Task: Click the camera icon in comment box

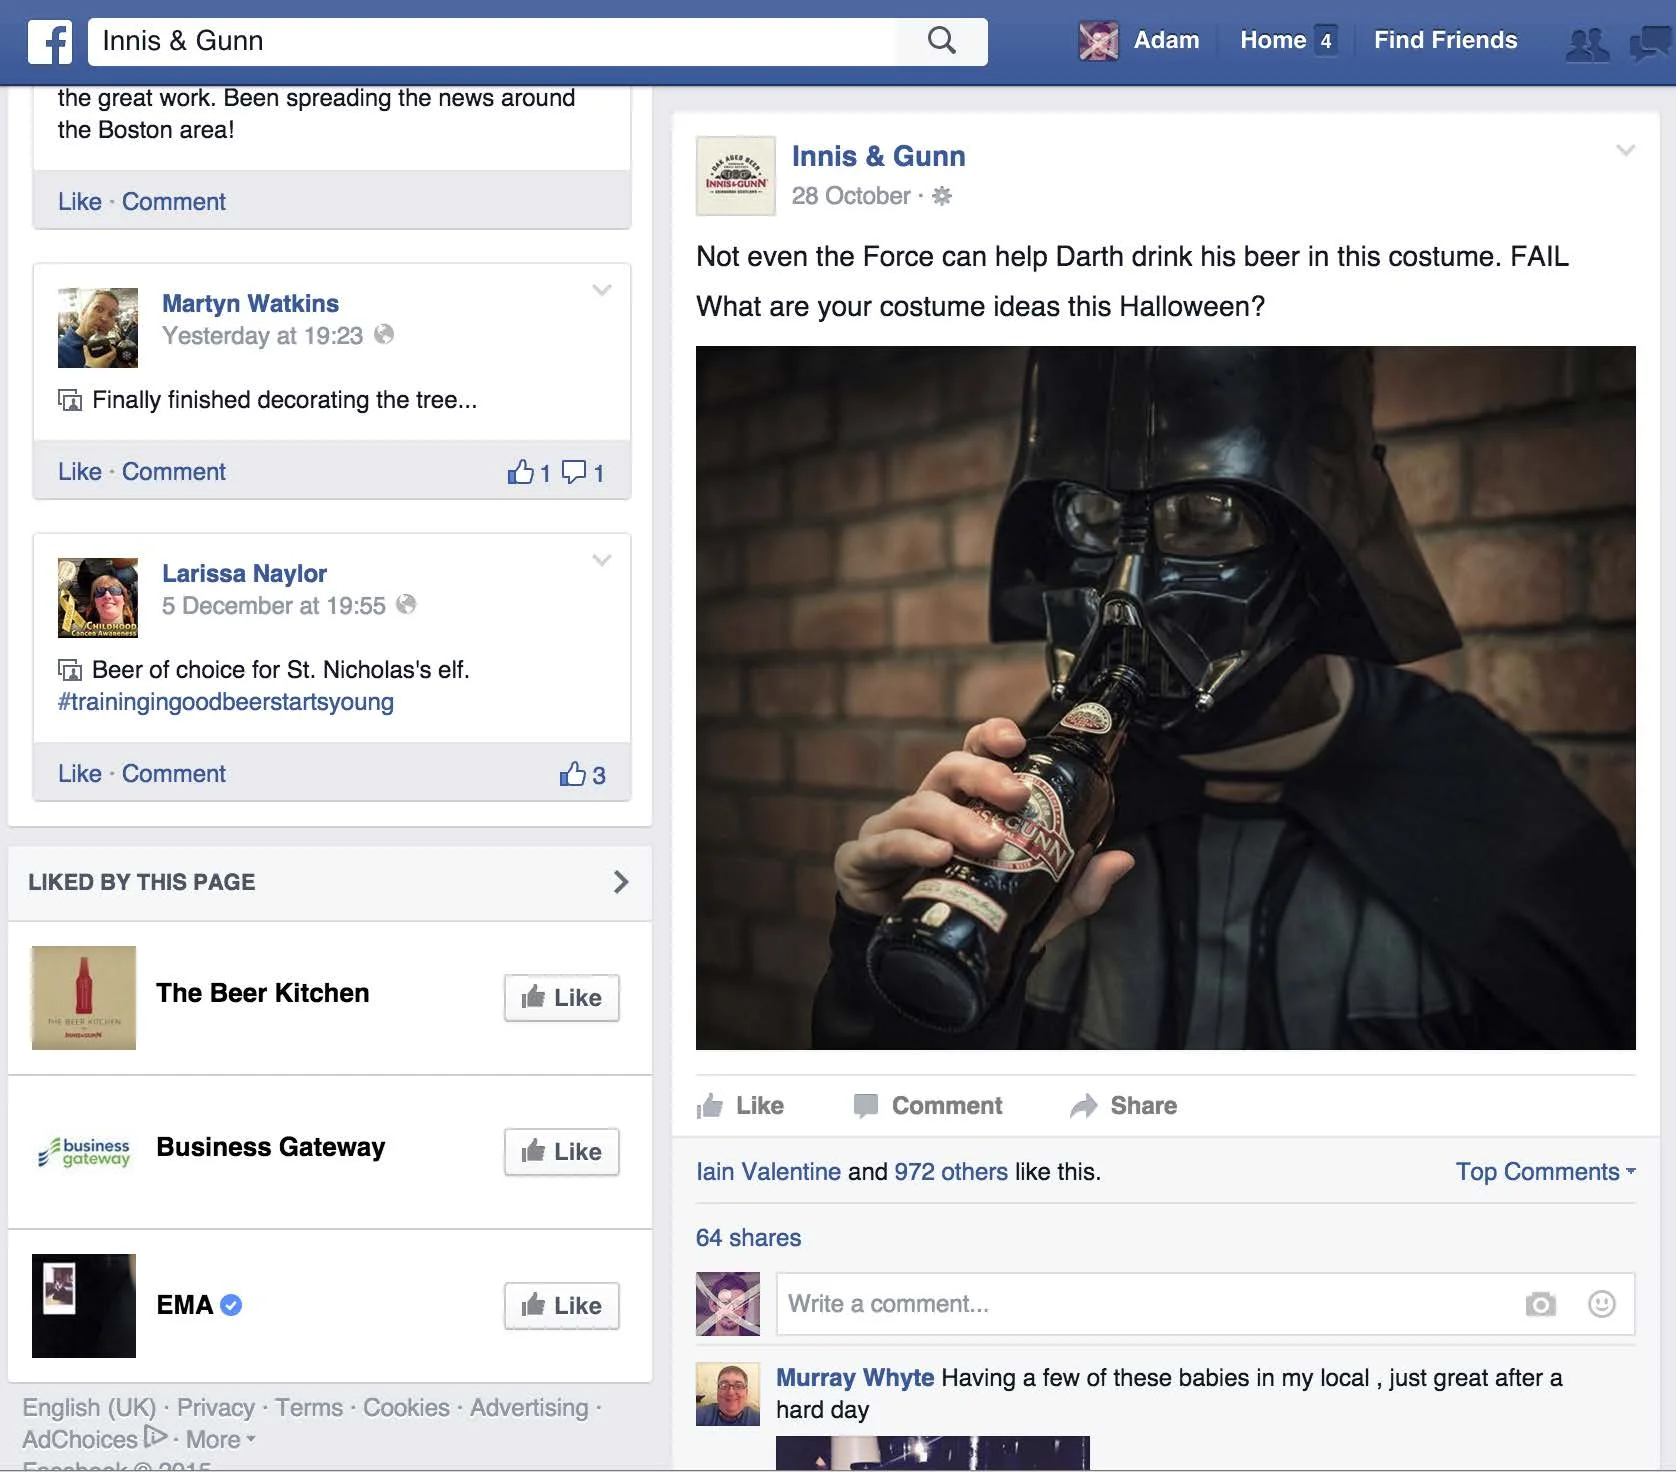Action: [1540, 1304]
